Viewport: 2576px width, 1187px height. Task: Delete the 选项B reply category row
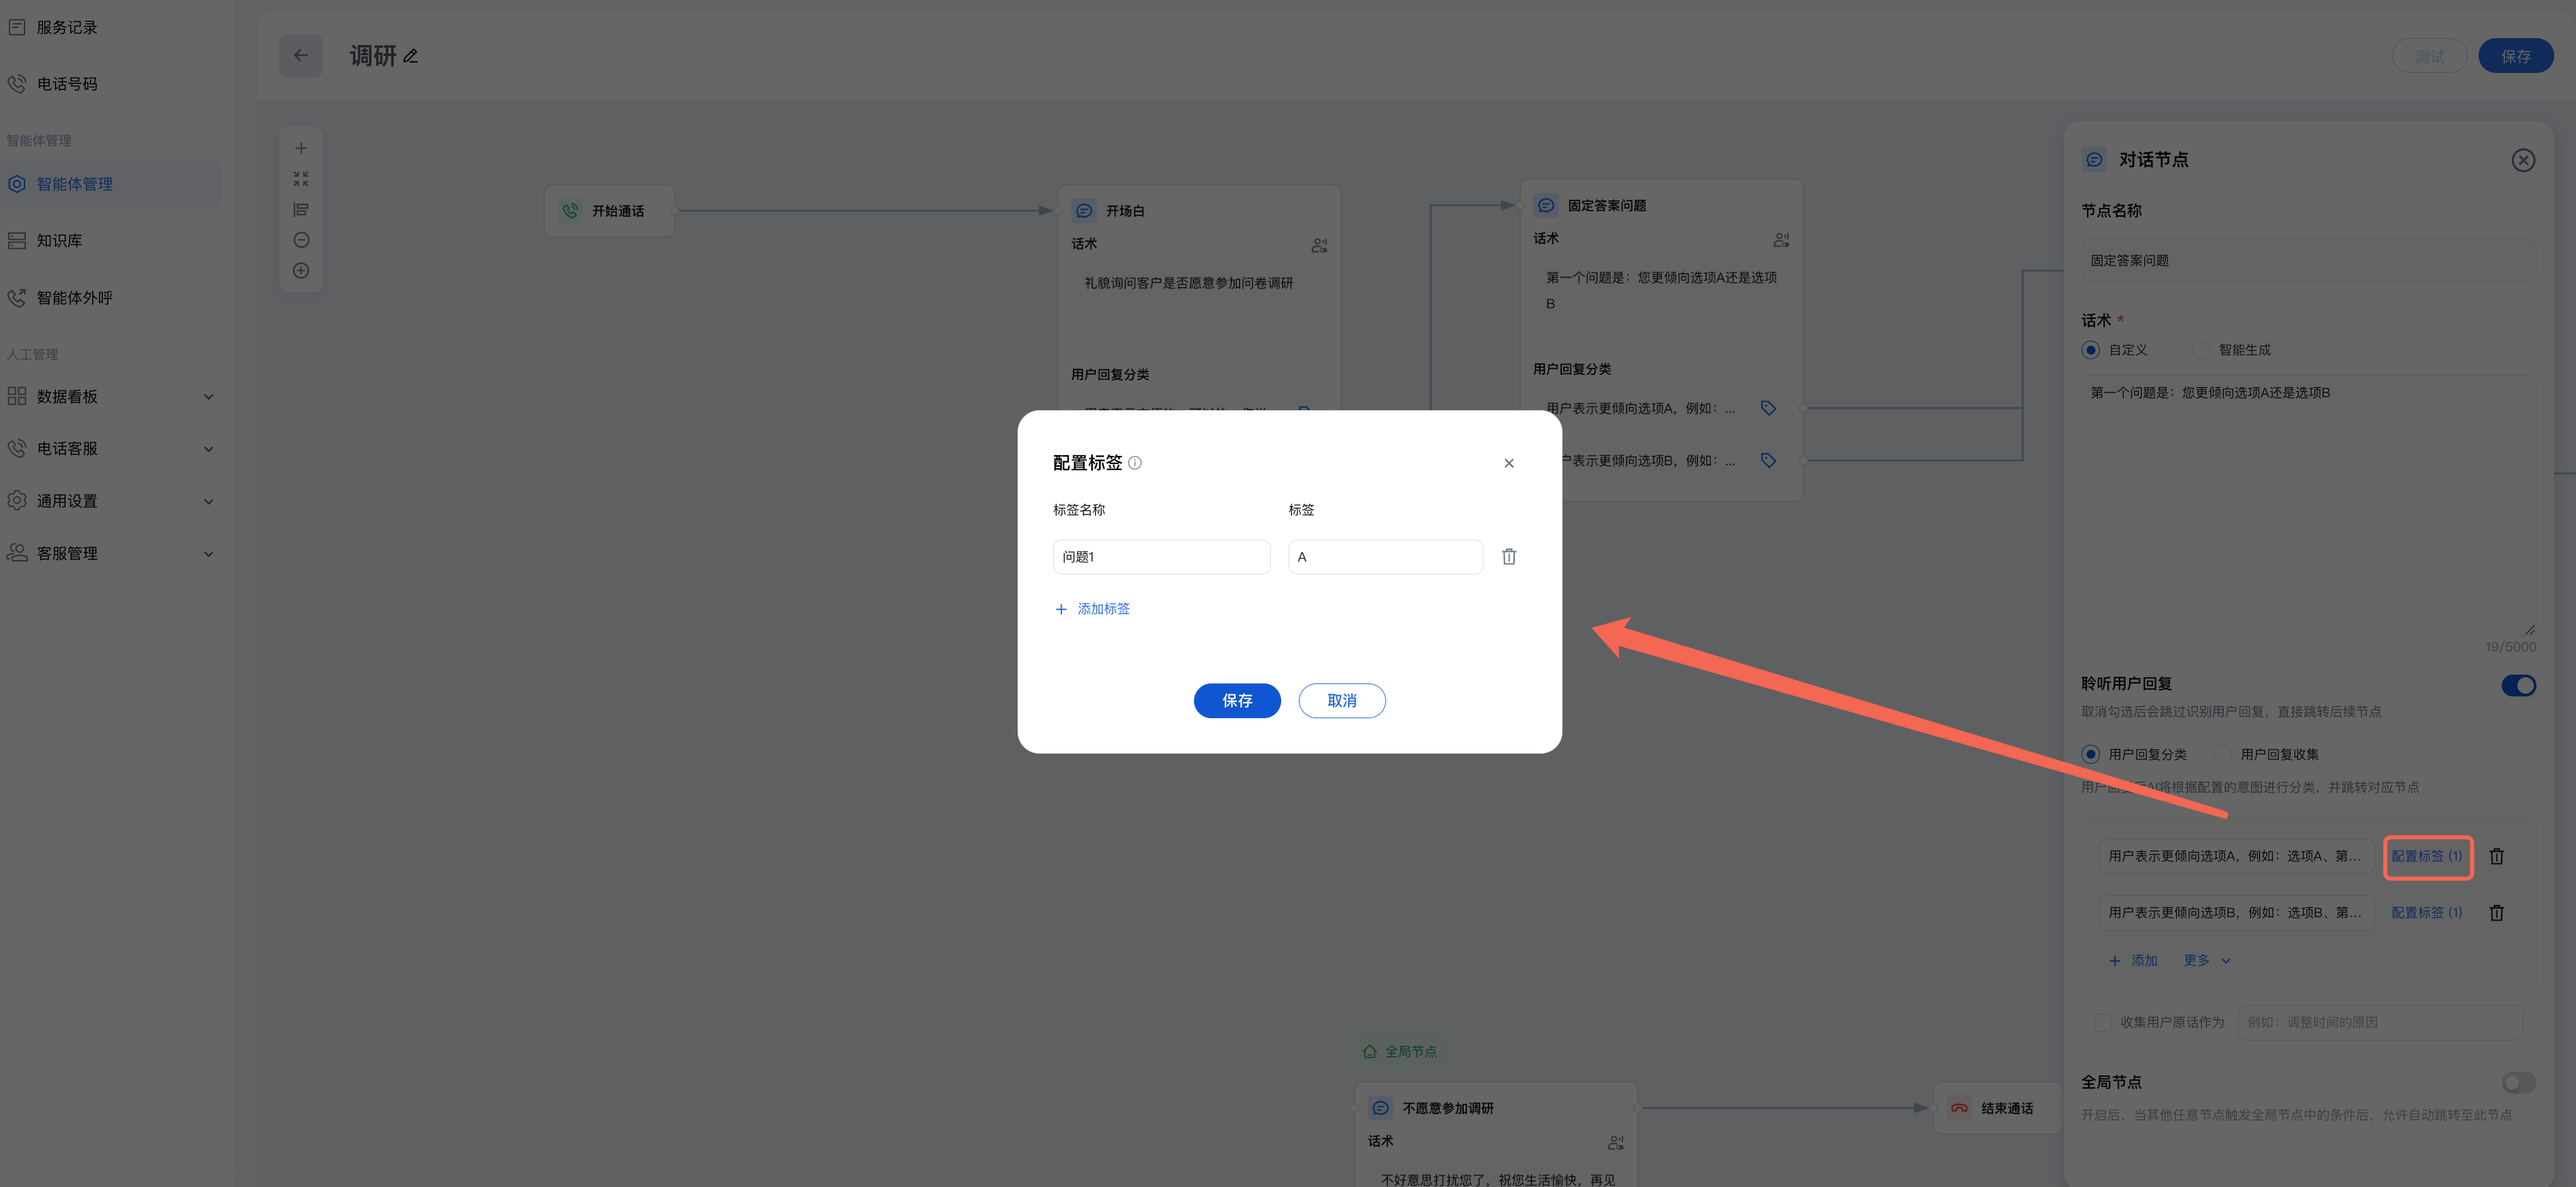[2496, 913]
